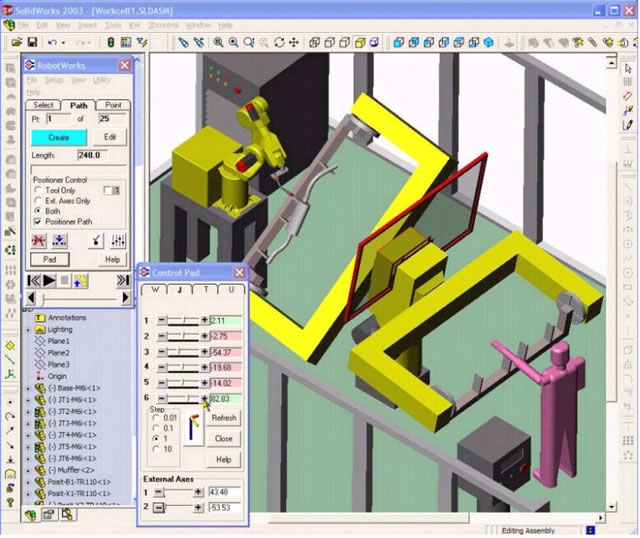The width and height of the screenshot is (640, 538).
Task: Click the cyan Create button
Action: (59, 138)
